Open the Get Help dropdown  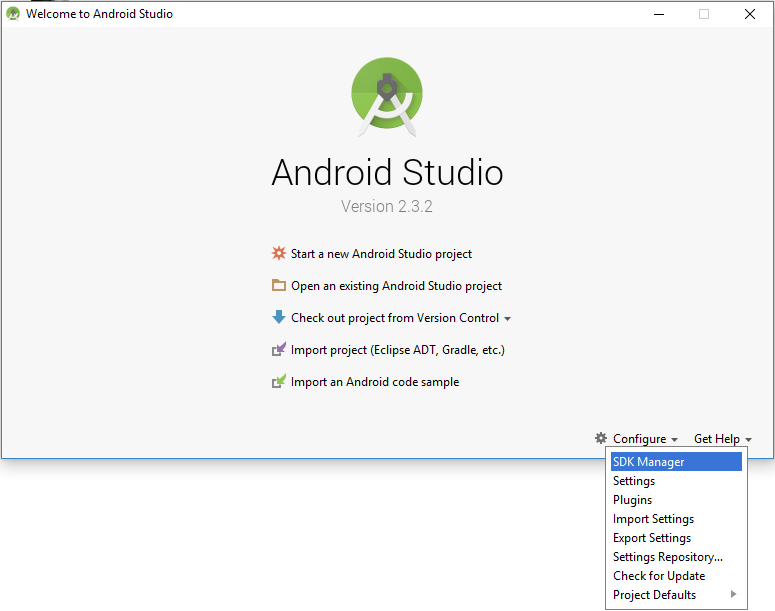[723, 439]
